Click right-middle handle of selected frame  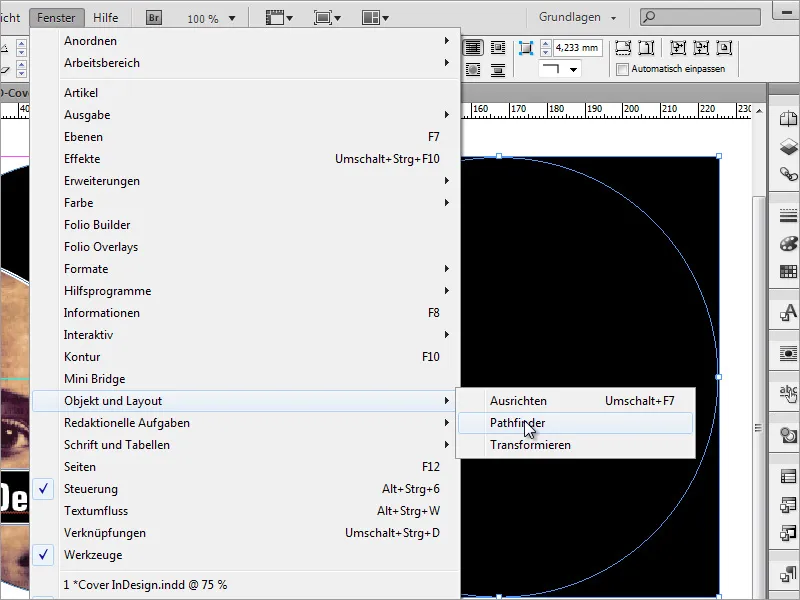(719, 377)
